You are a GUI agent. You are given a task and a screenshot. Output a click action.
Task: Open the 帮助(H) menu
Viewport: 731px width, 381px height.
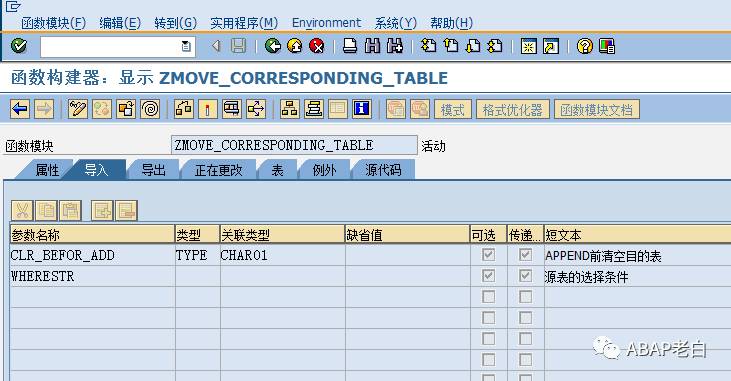(x=451, y=22)
